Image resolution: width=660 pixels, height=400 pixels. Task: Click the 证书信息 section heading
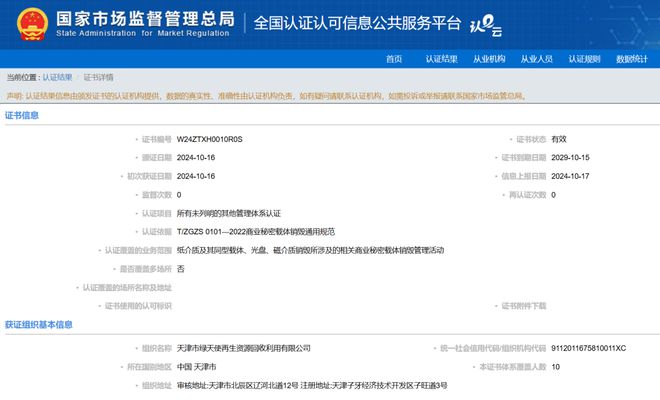click(x=22, y=115)
